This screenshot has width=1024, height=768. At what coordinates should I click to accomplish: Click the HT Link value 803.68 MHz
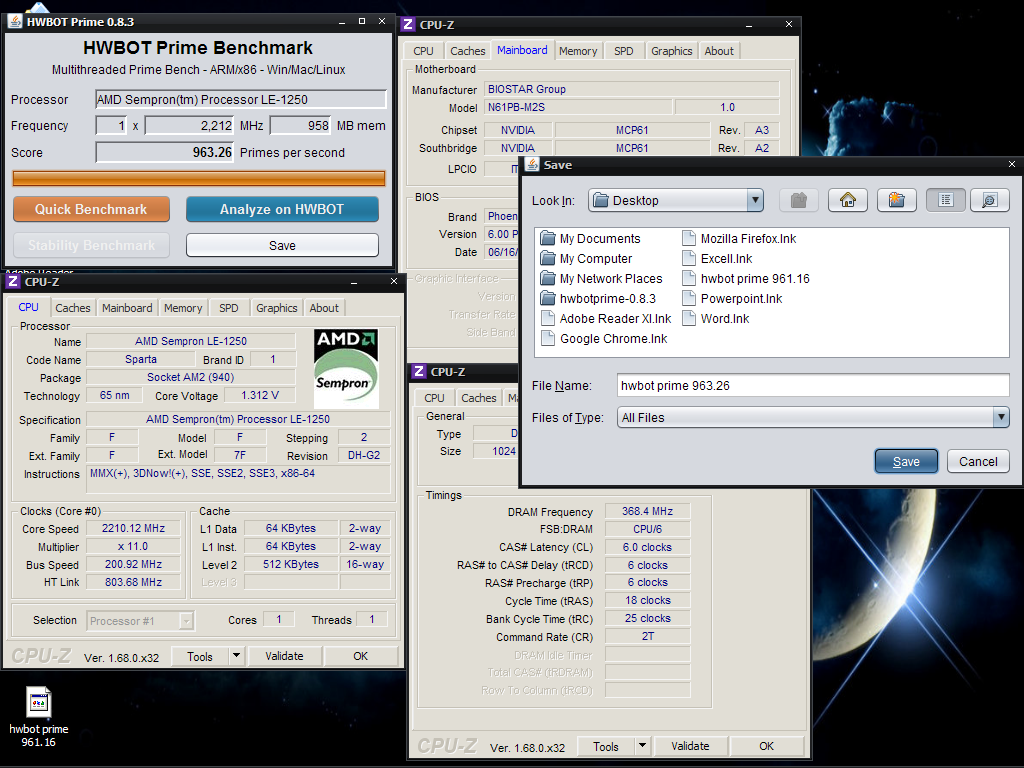[x=133, y=582]
